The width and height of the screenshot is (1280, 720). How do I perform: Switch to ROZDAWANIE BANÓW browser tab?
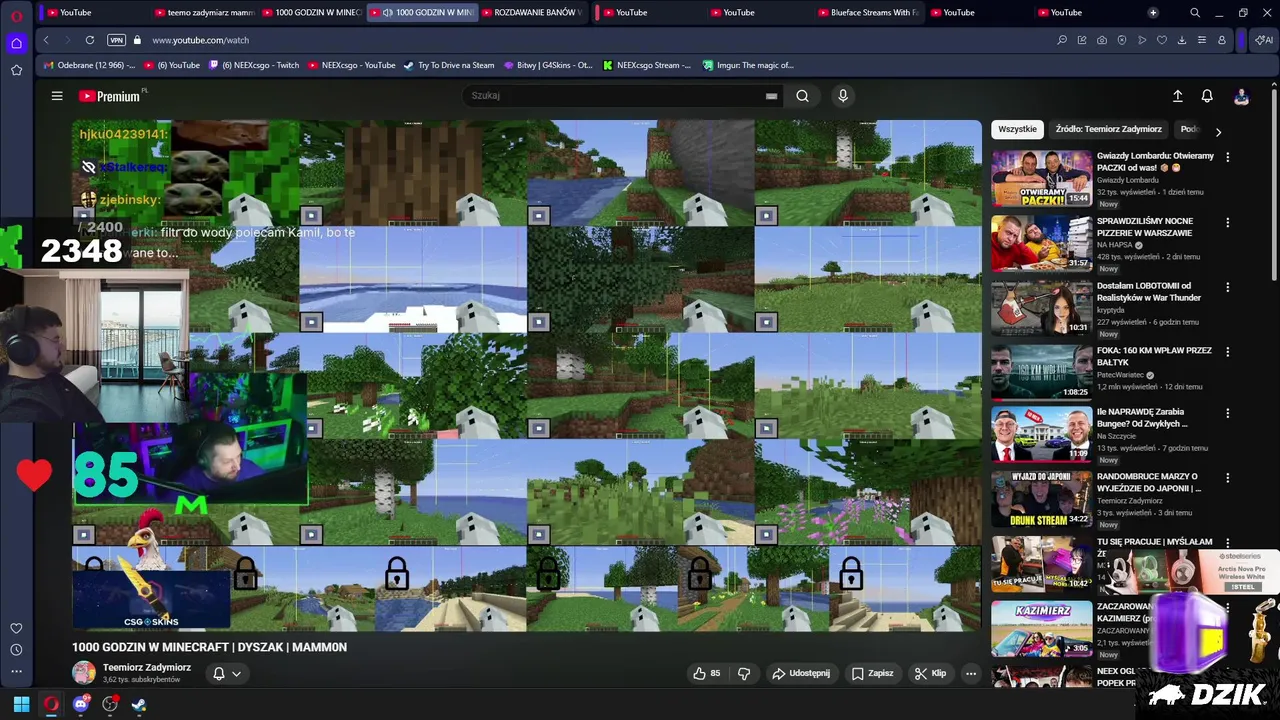click(531, 13)
